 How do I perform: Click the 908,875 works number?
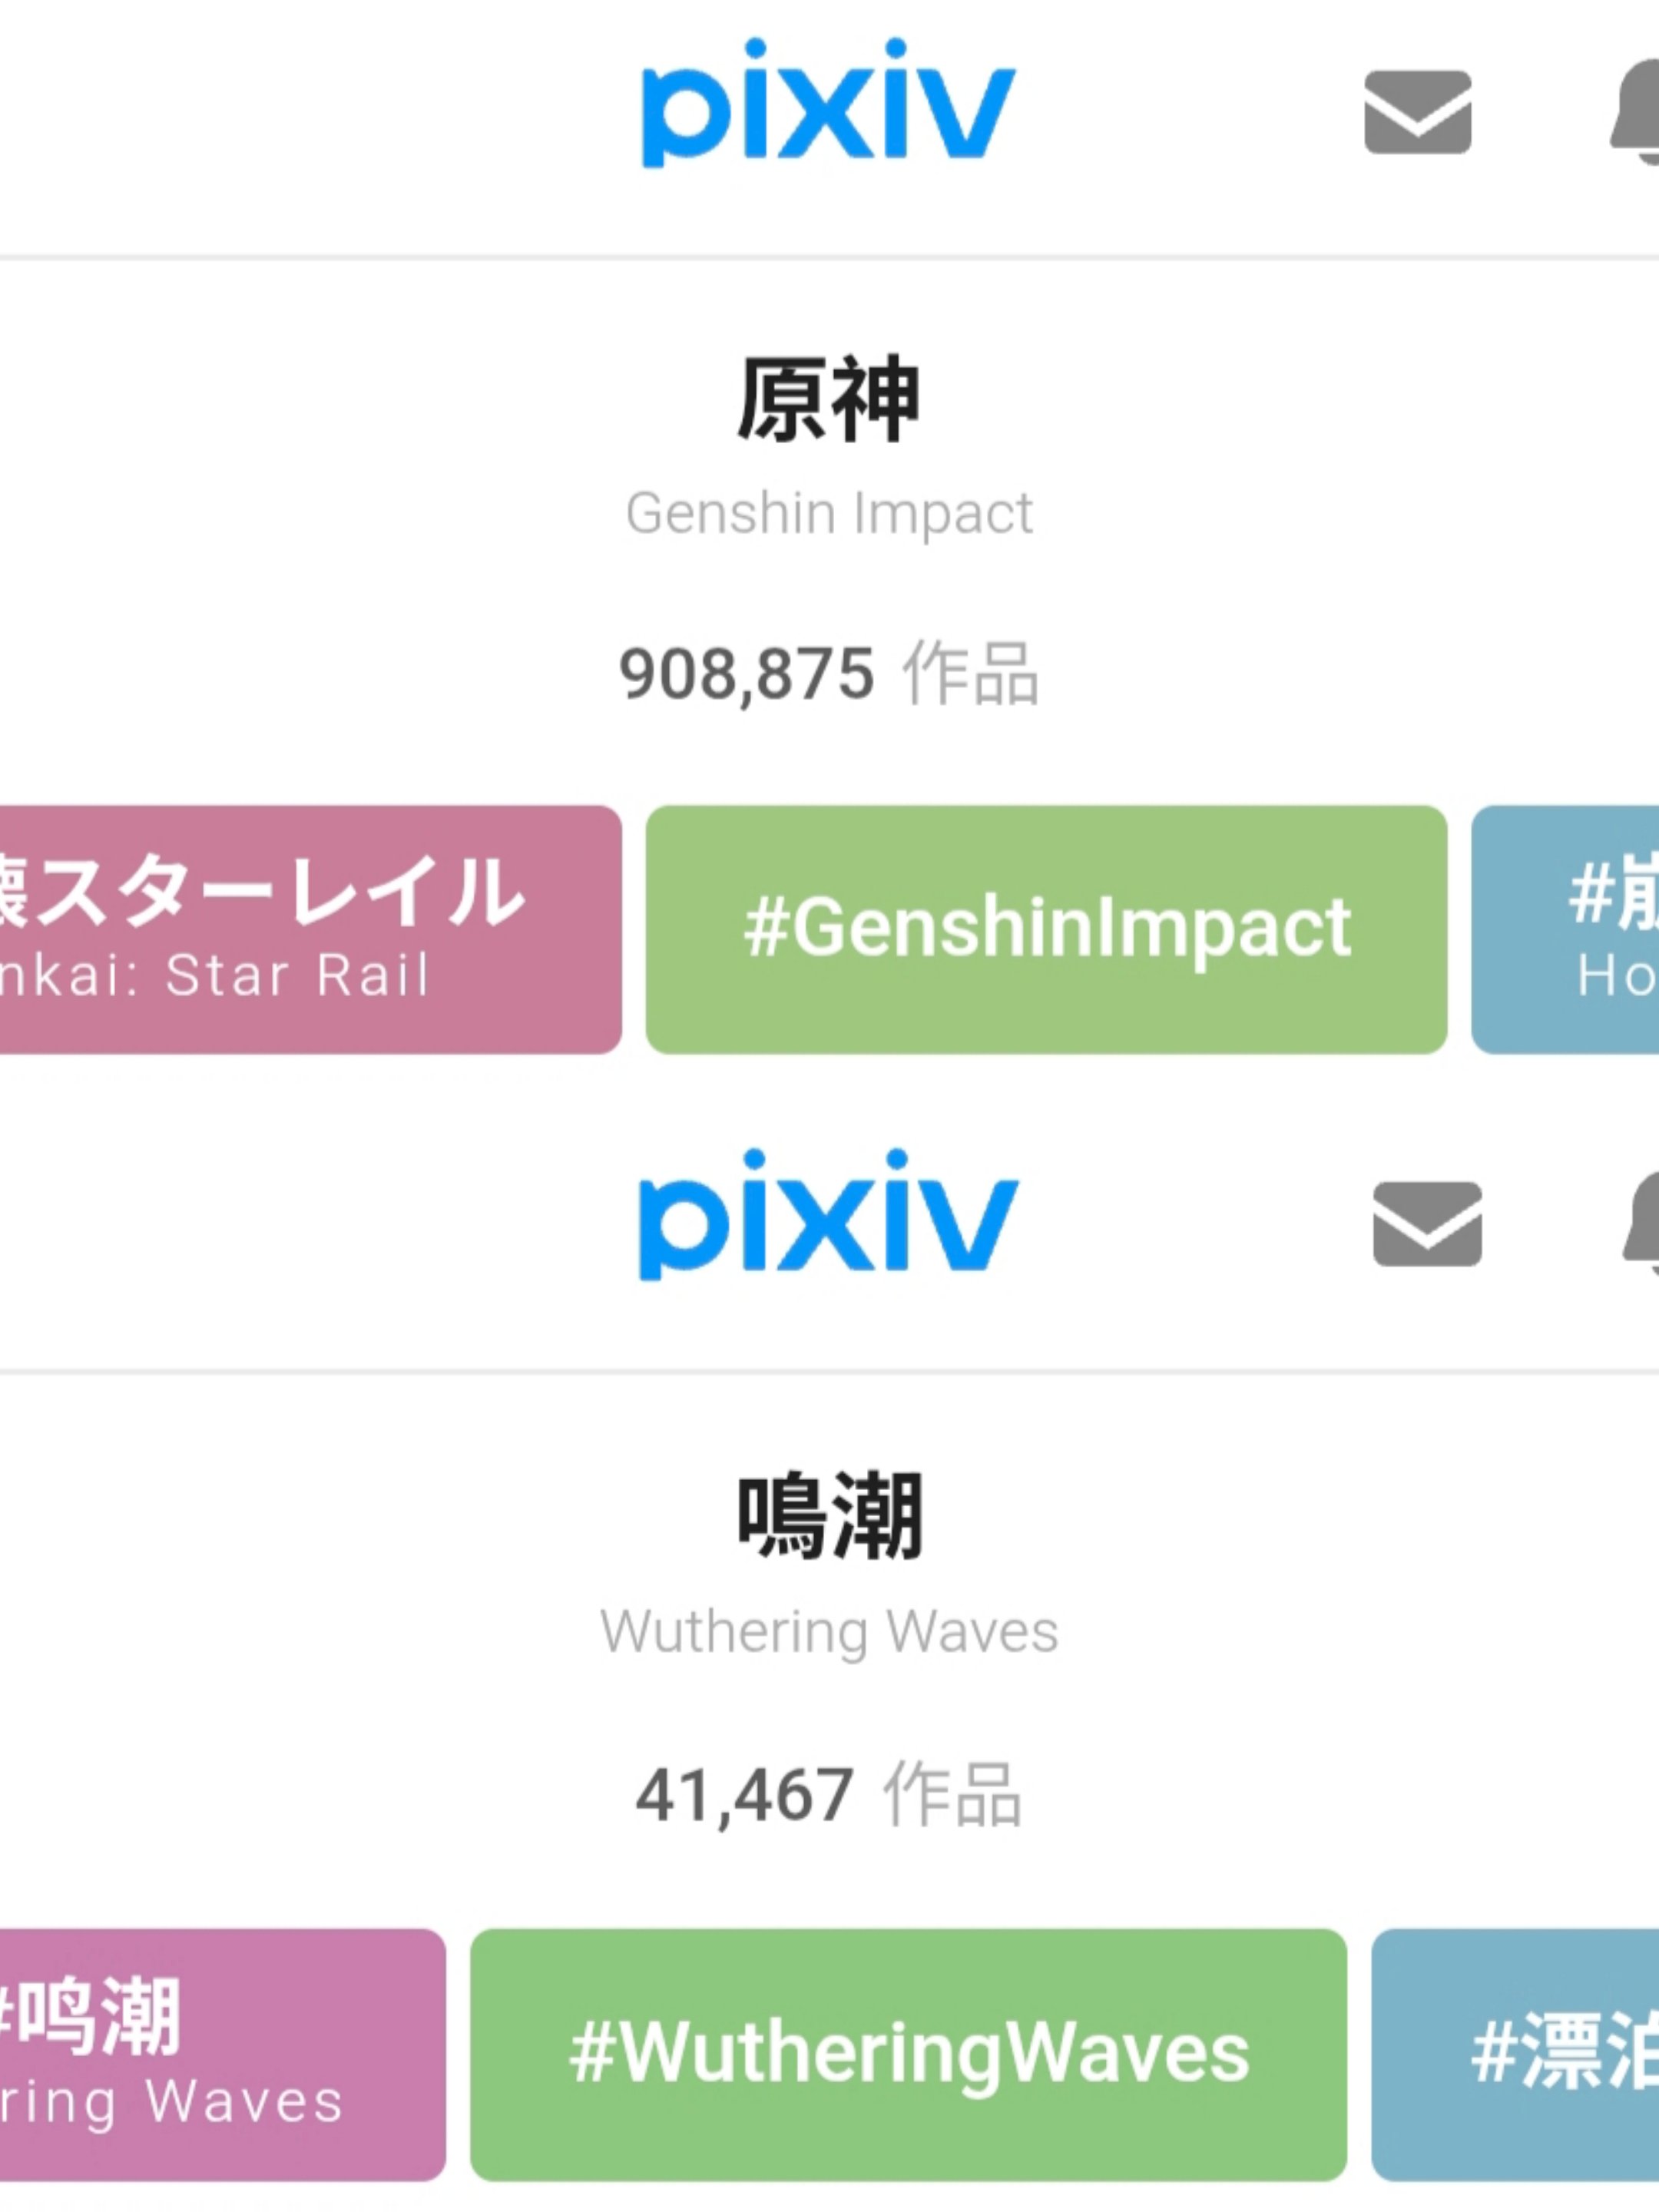click(747, 673)
